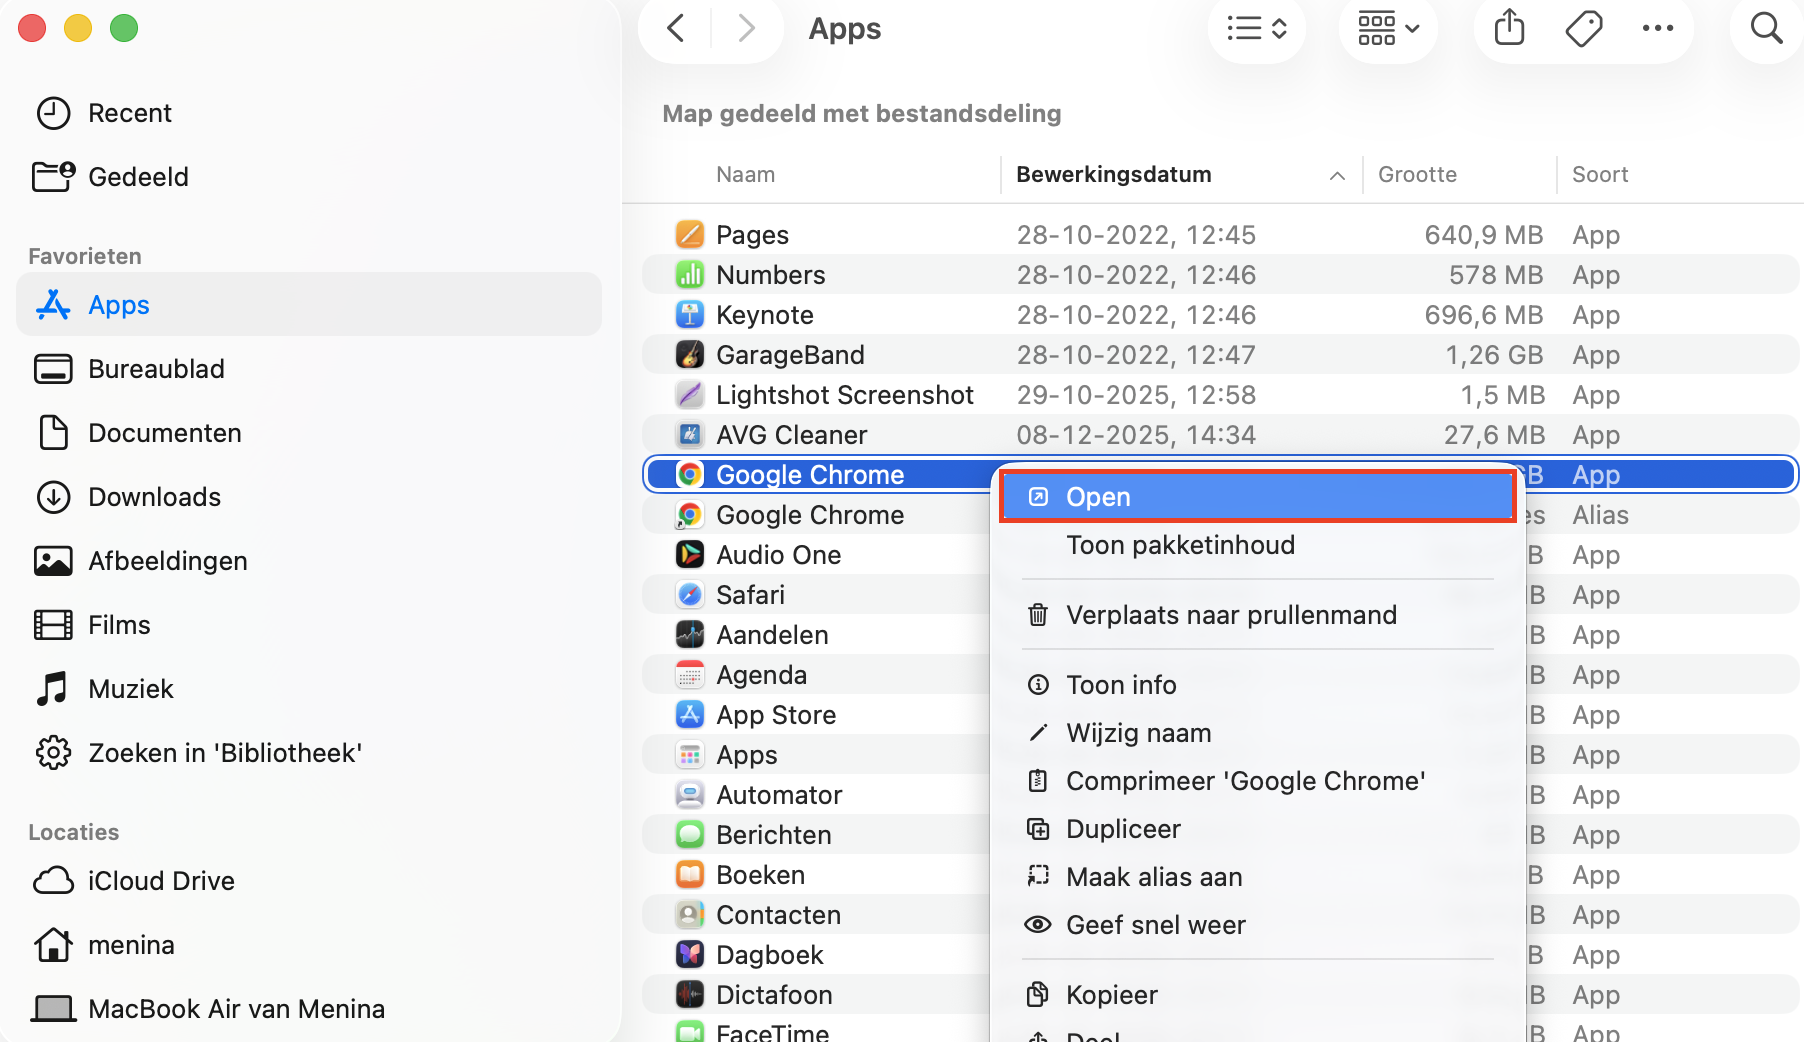The width and height of the screenshot is (1804, 1042).
Task: Click the Safari app icon
Action: coord(690,594)
